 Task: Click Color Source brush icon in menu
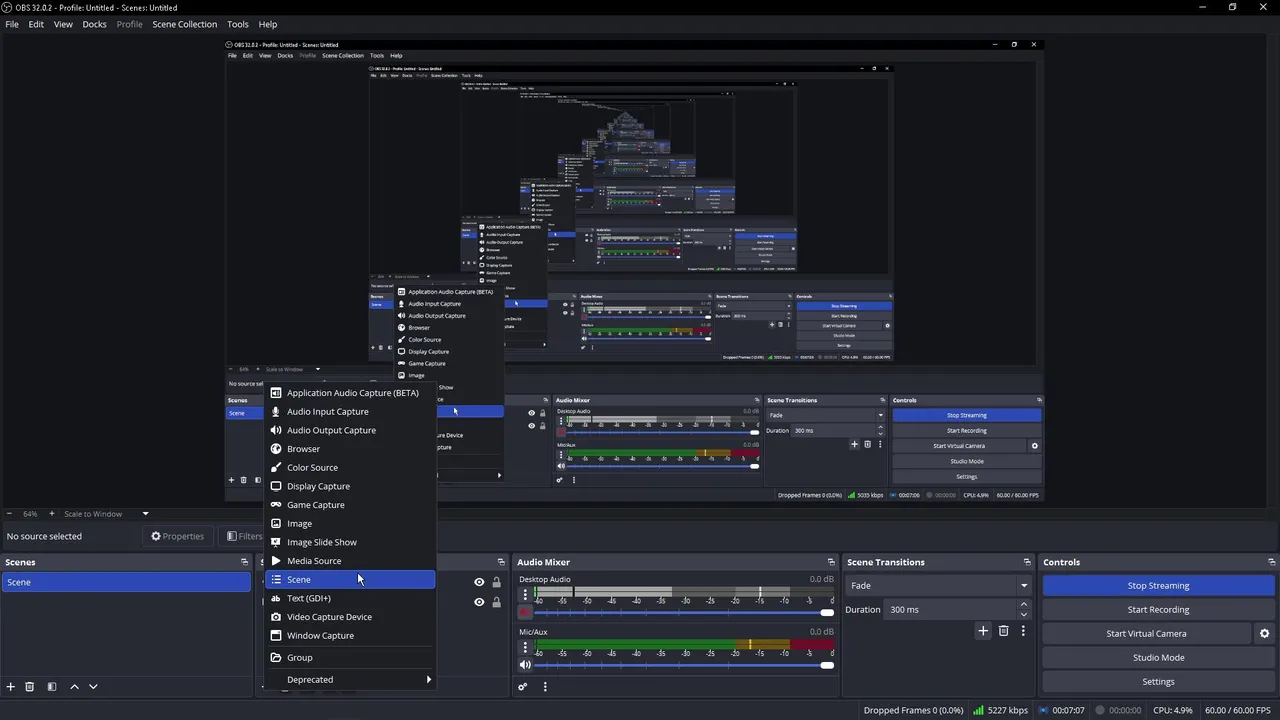(276, 468)
